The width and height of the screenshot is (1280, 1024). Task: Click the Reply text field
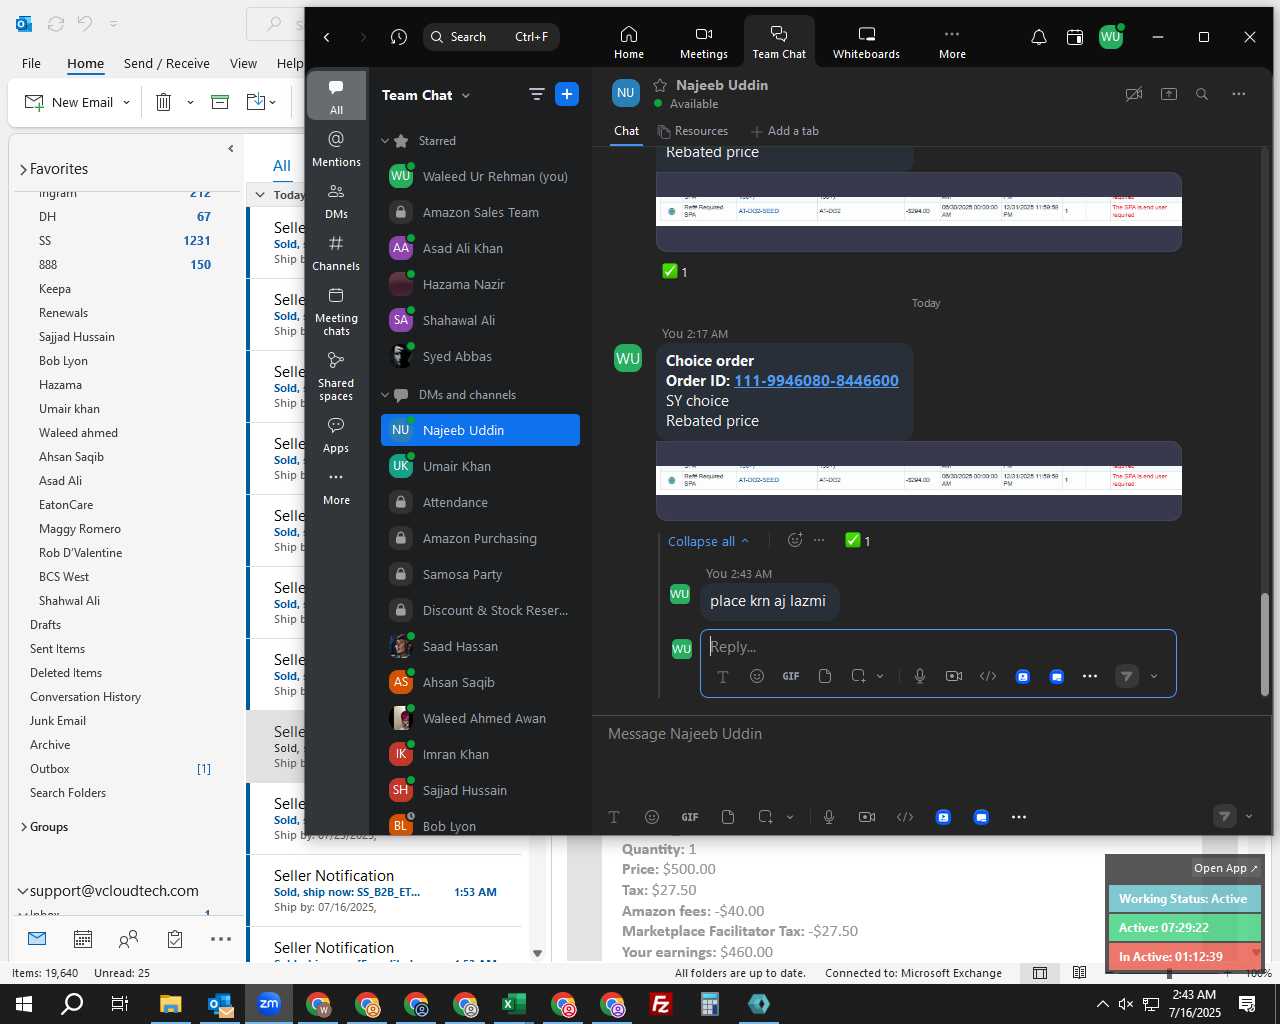tap(938, 647)
